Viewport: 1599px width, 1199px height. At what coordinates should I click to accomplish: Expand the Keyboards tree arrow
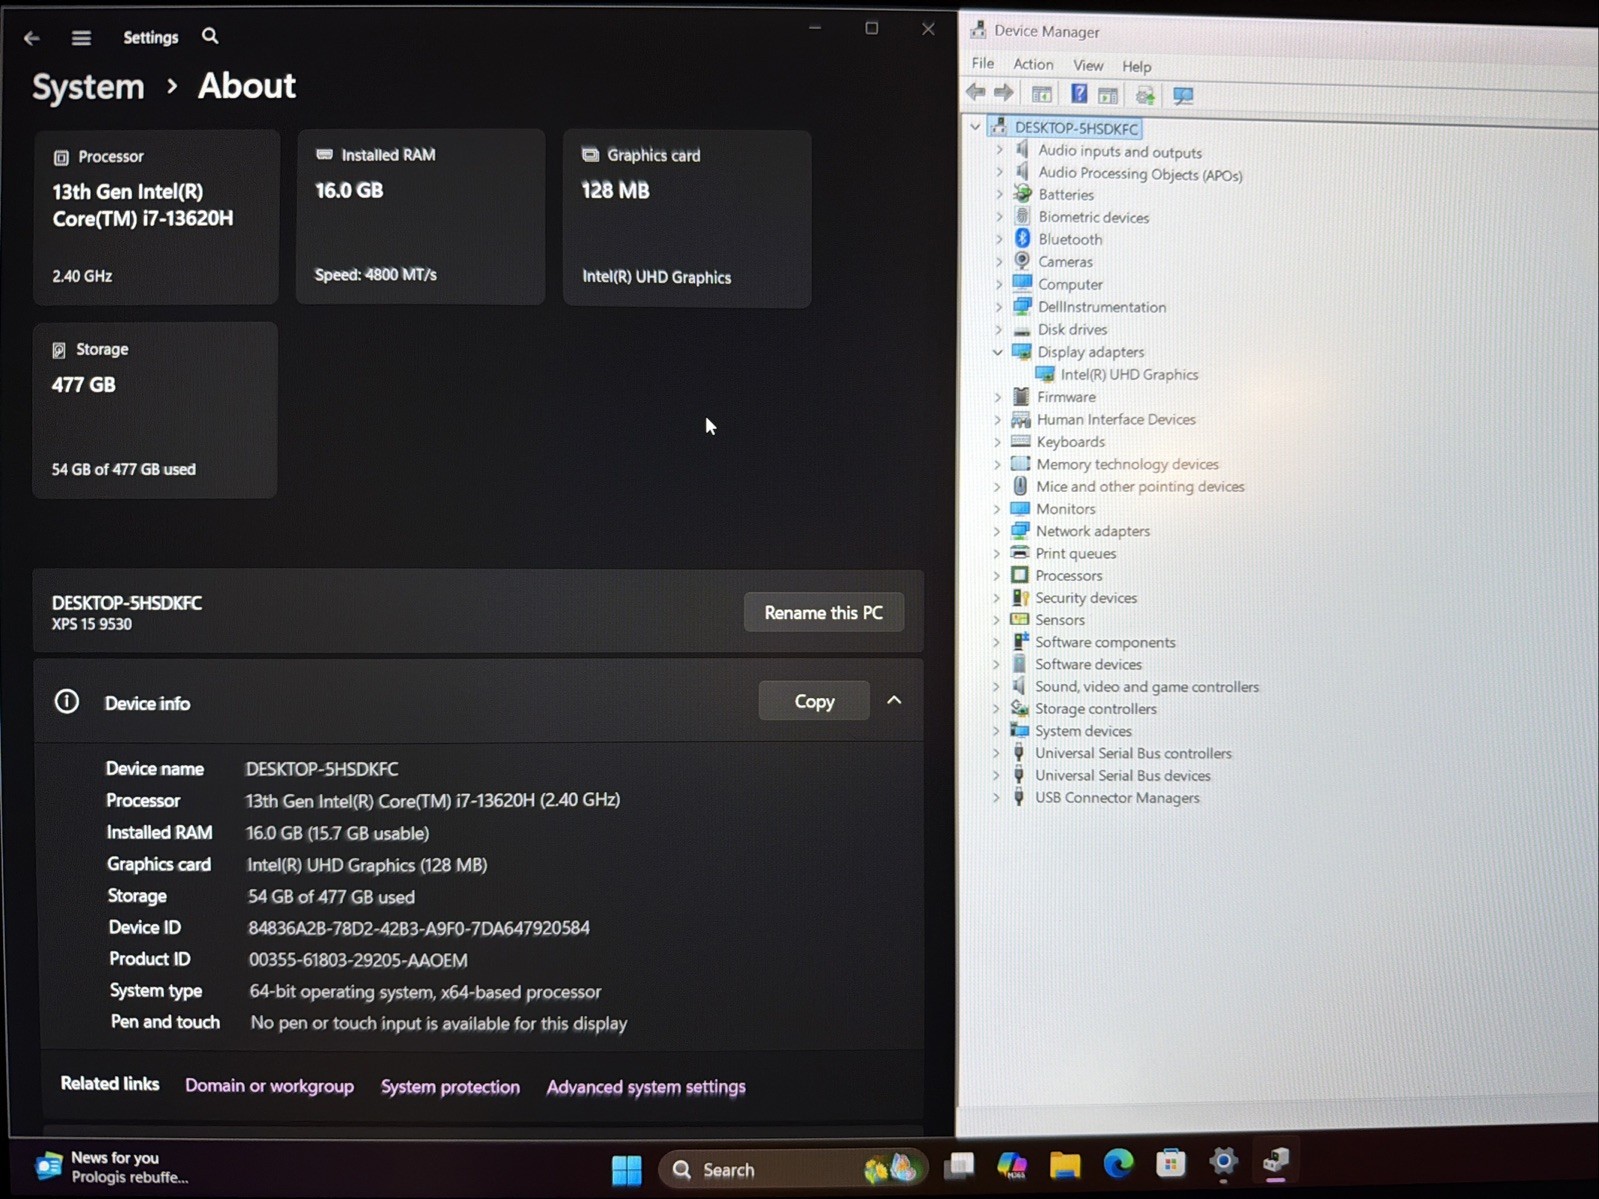pos(997,441)
